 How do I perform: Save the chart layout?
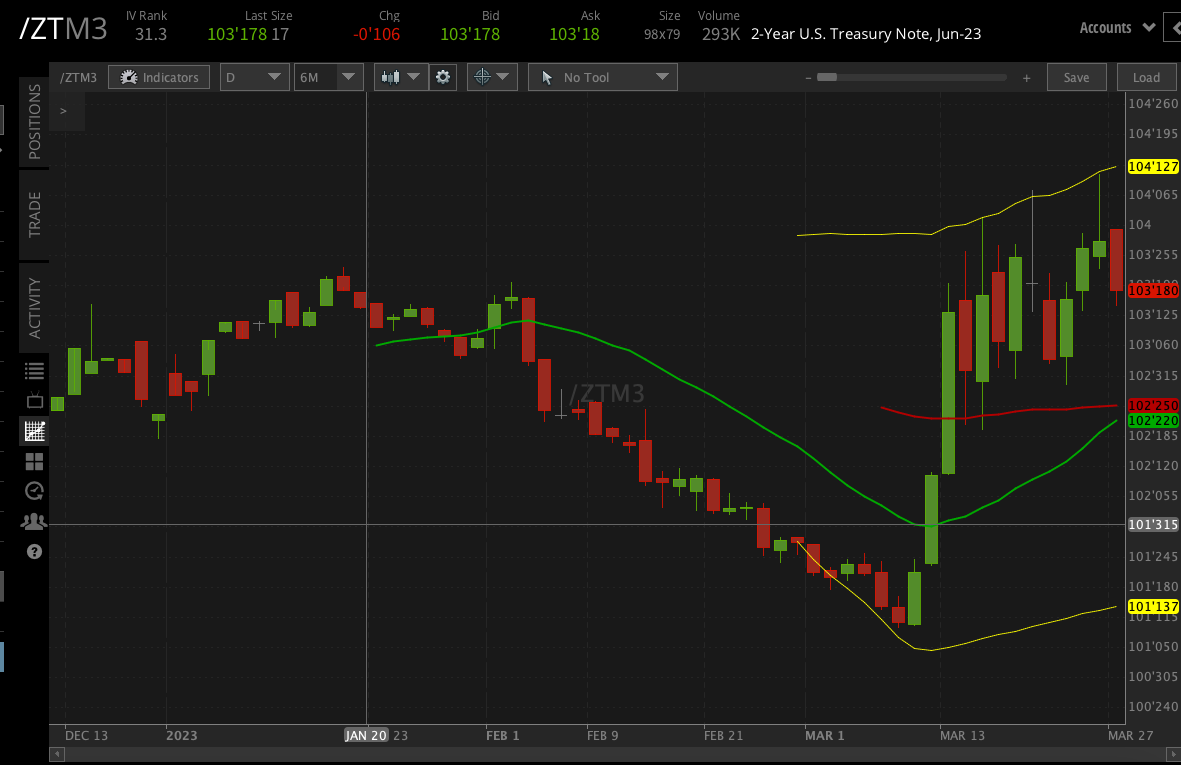click(1076, 78)
